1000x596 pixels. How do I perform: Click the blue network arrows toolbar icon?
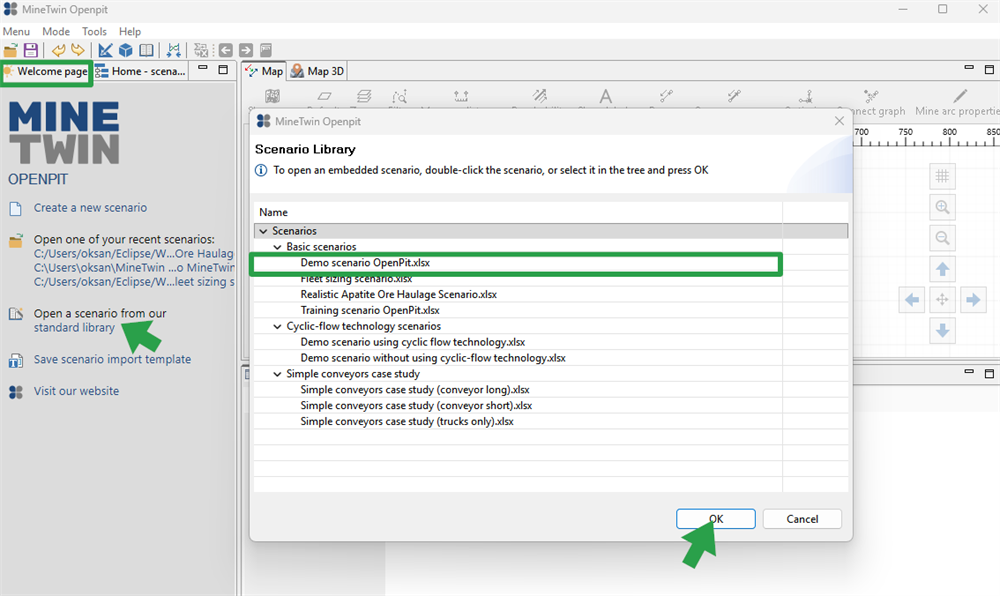click(x=173, y=50)
